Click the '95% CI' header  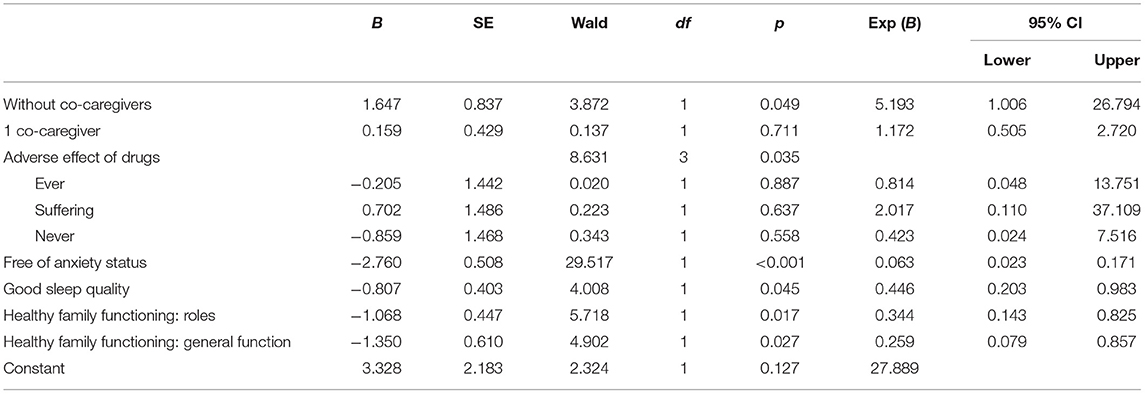tap(1058, 24)
